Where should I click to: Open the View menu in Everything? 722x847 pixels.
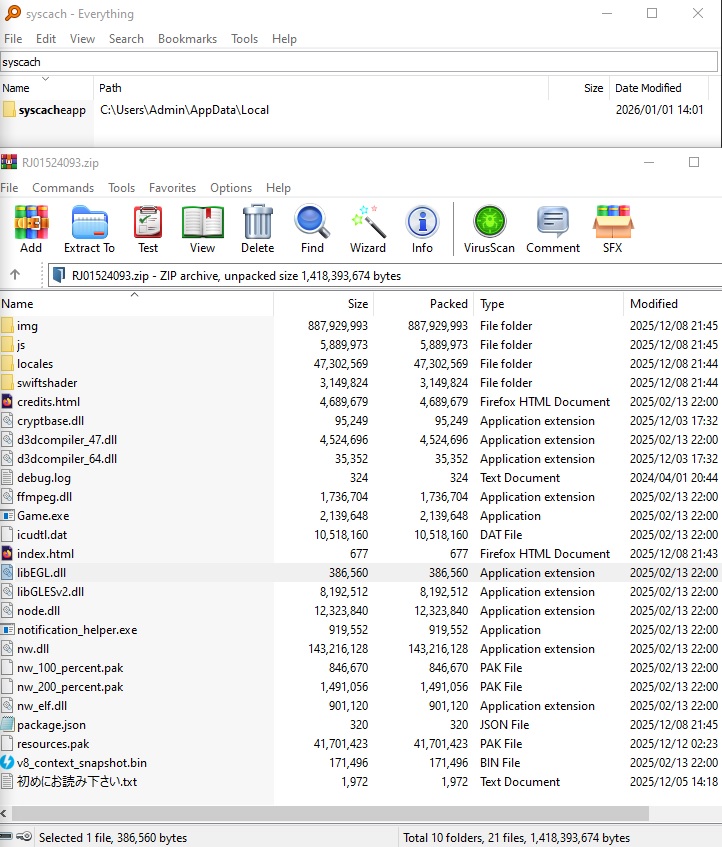tap(82, 39)
